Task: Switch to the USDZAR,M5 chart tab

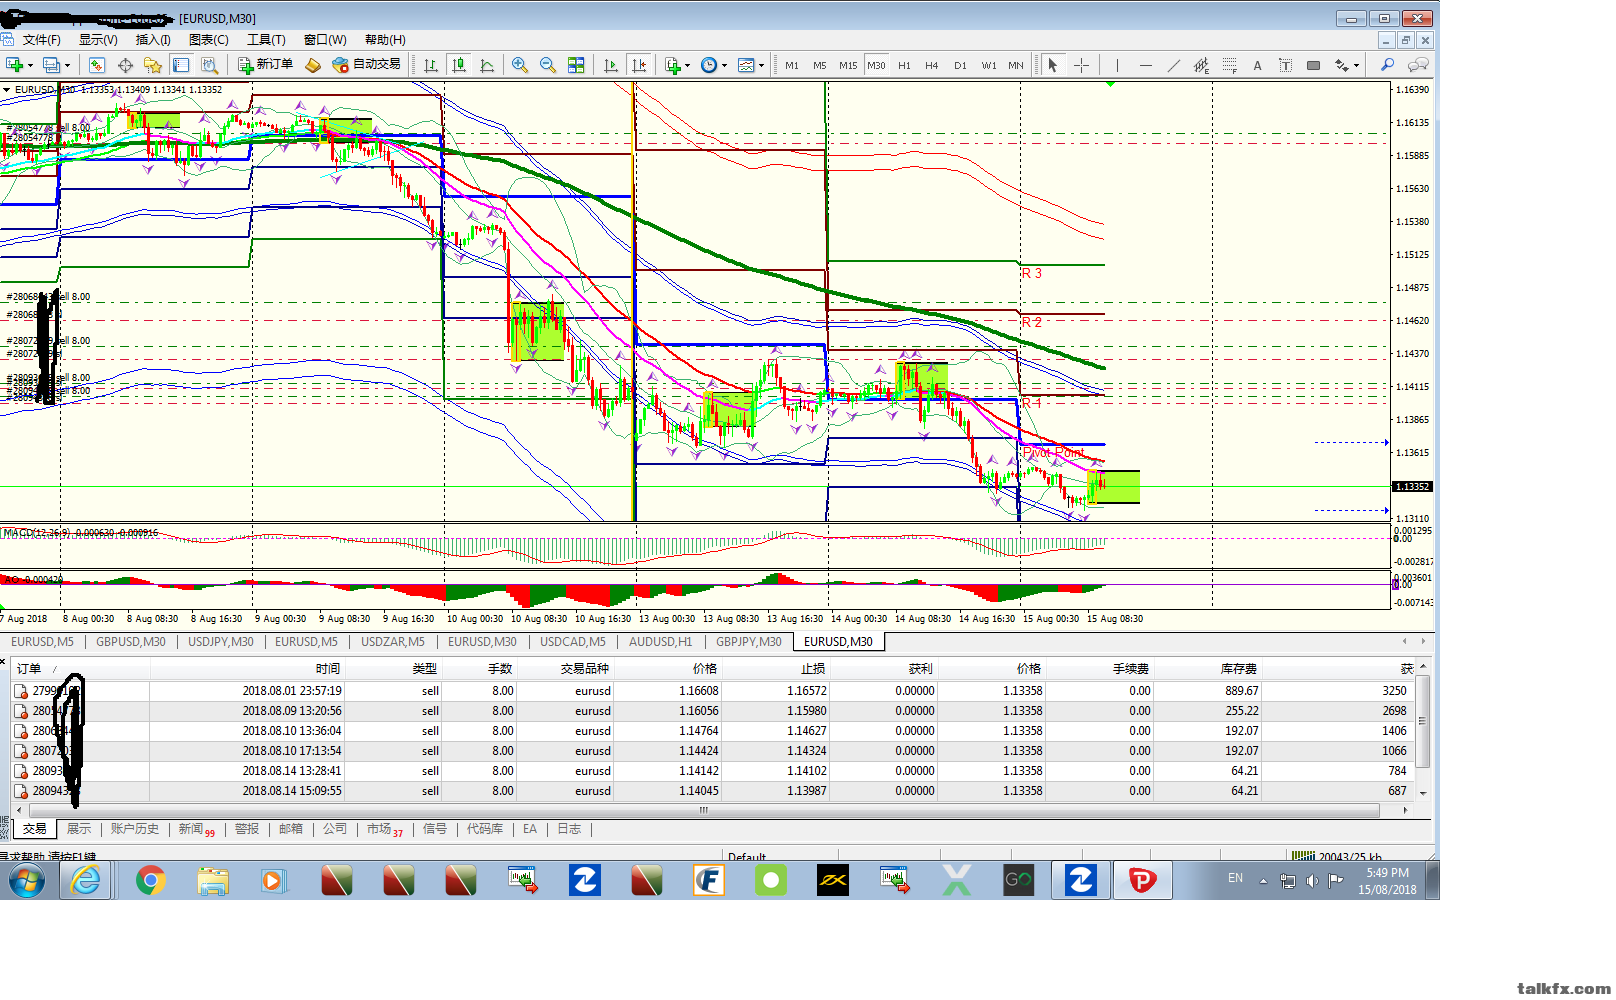Action: click(x=393, y=642)
